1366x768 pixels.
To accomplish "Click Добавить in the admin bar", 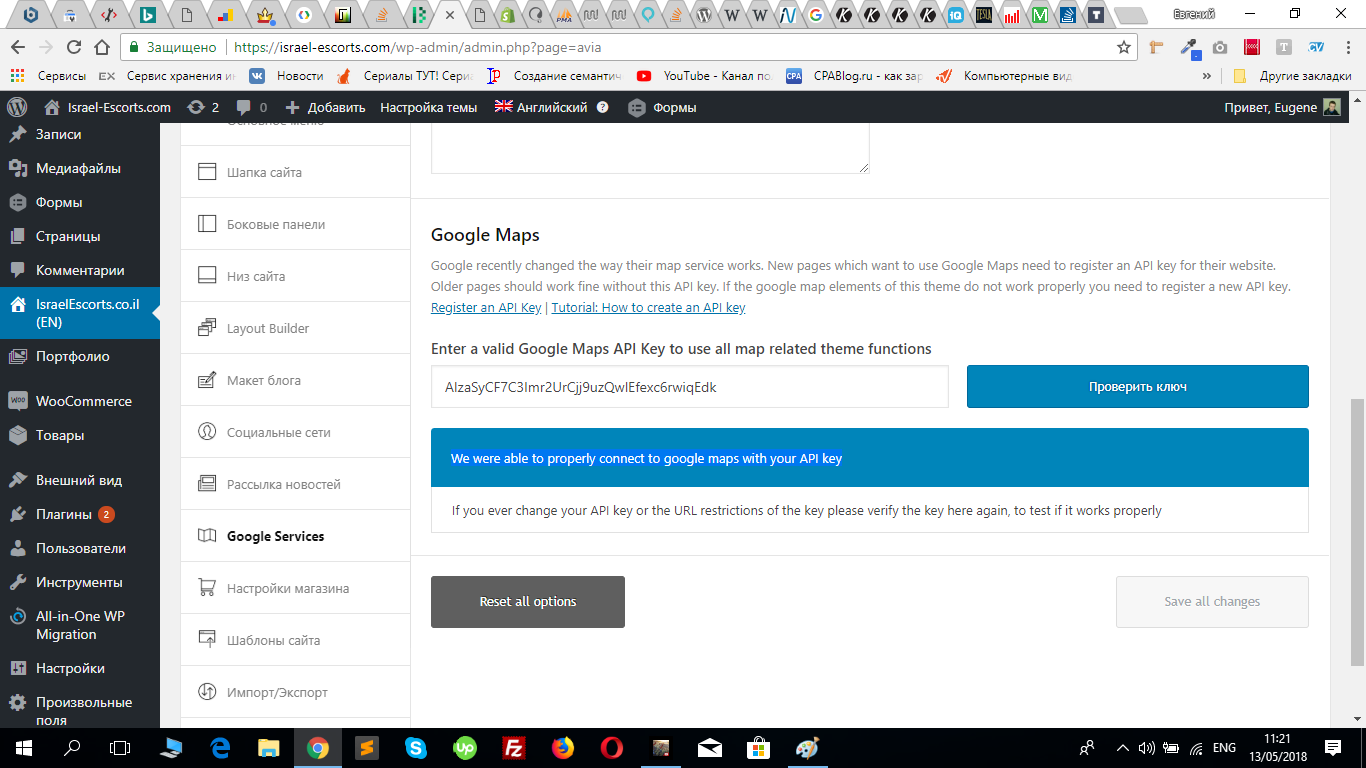I will point(325,107).
